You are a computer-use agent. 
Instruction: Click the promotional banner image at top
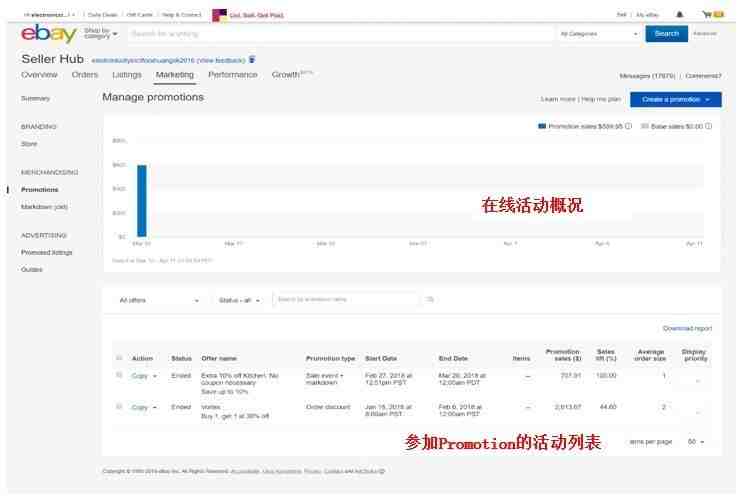[x=220, y=15]
